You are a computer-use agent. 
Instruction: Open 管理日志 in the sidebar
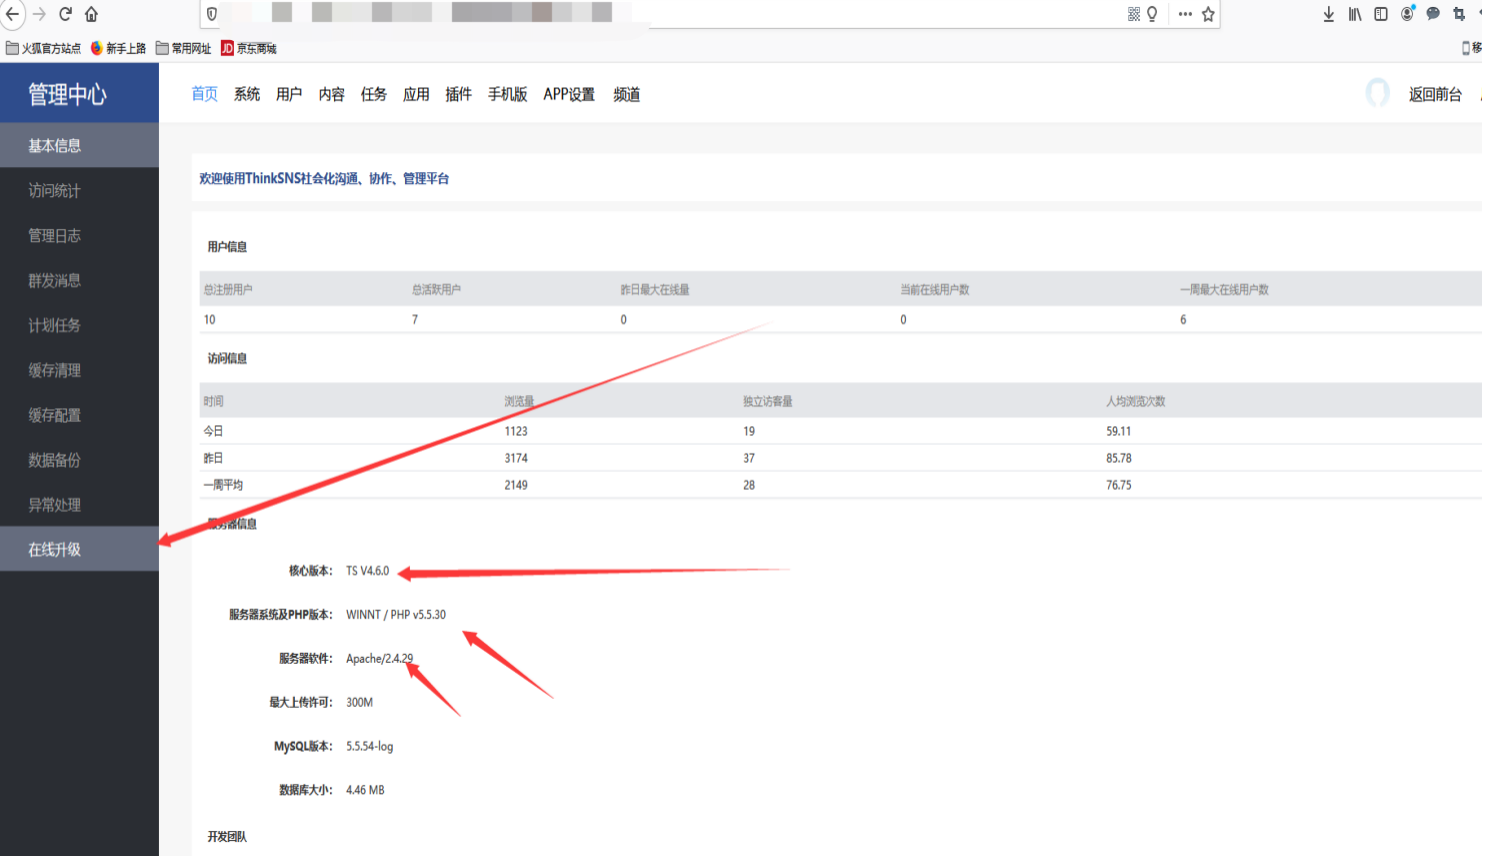click(x=79, y=235)
